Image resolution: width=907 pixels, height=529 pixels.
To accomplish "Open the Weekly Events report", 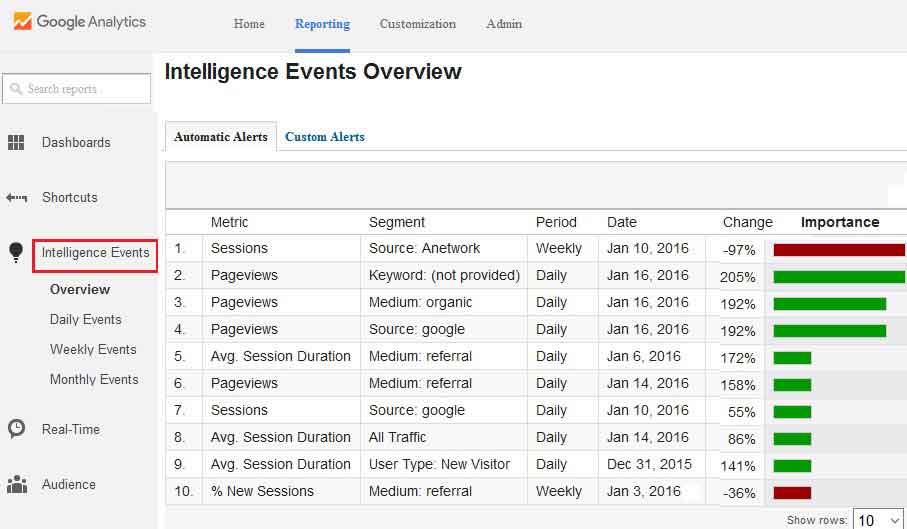I will pos(93,350).
